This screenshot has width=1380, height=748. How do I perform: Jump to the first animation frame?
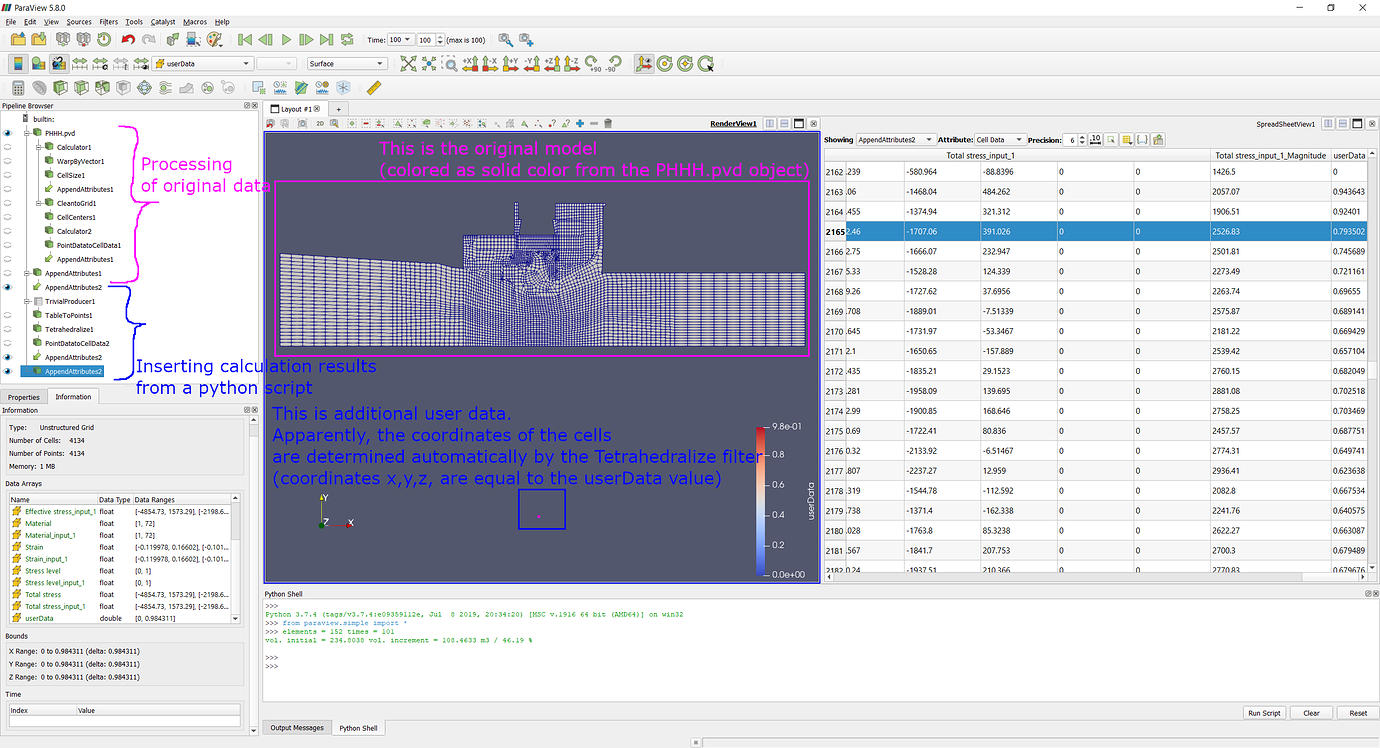(245, 39)
